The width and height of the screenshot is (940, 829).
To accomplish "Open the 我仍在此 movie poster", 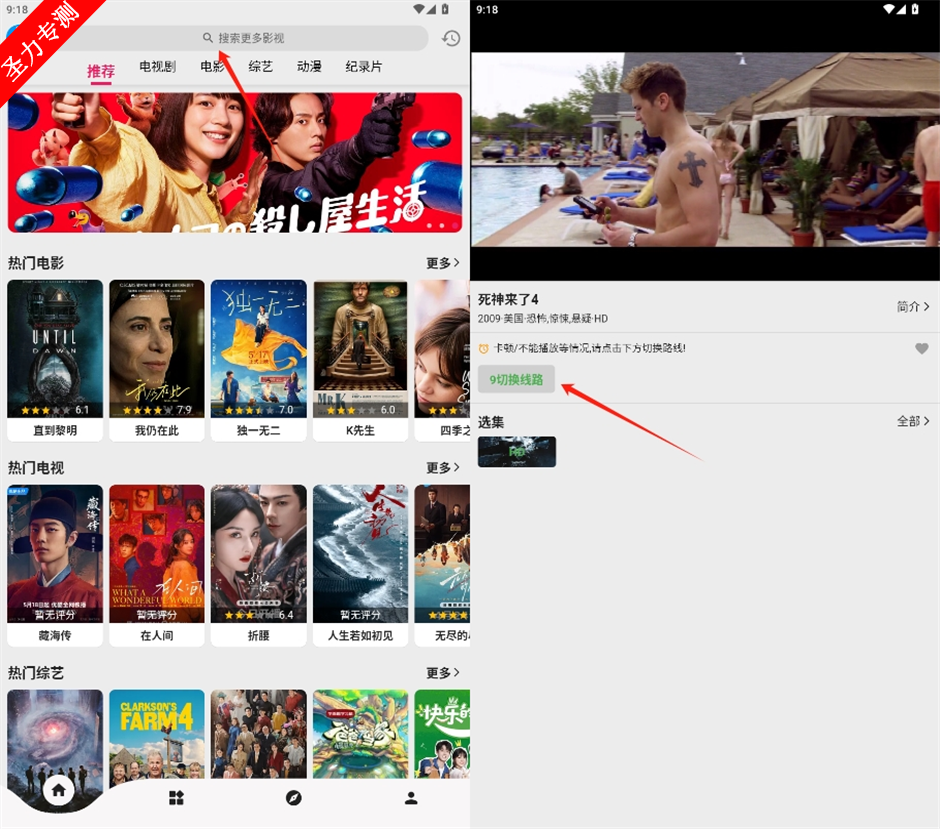I will click(157, 348).
